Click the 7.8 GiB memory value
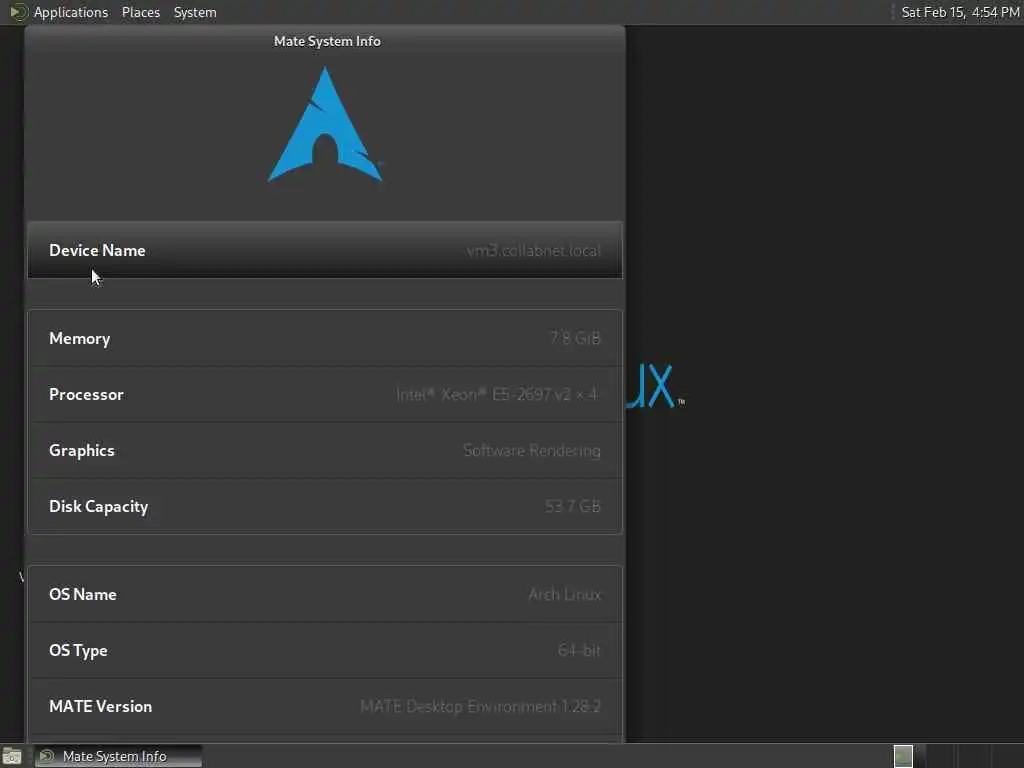This screenshot has width=1024, height=768. 575,338
